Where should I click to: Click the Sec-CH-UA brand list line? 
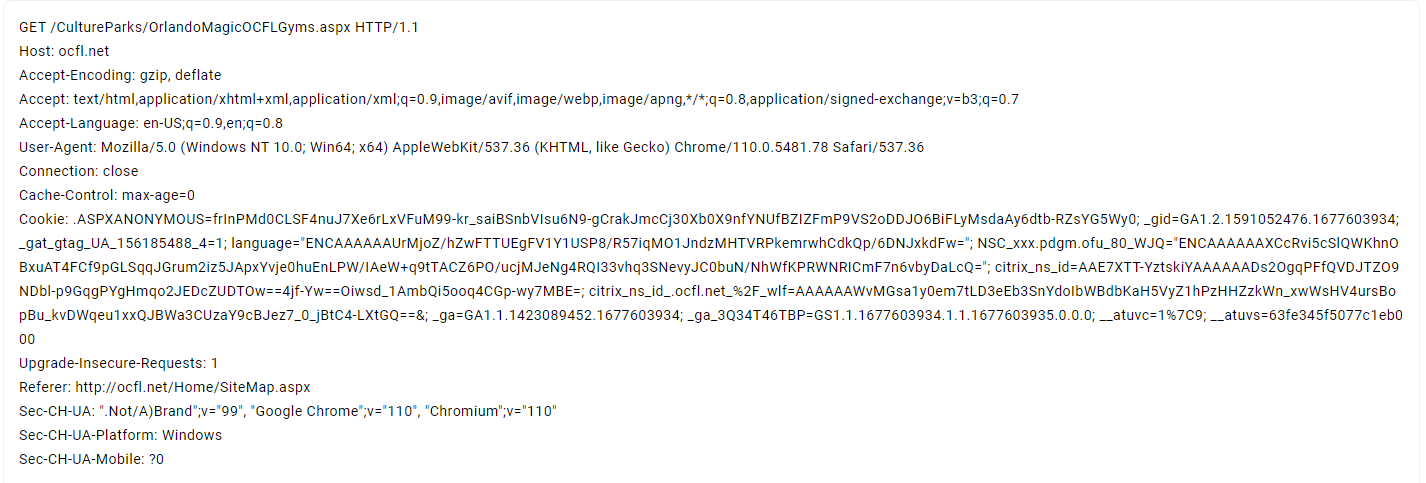[x=288, y=411]
